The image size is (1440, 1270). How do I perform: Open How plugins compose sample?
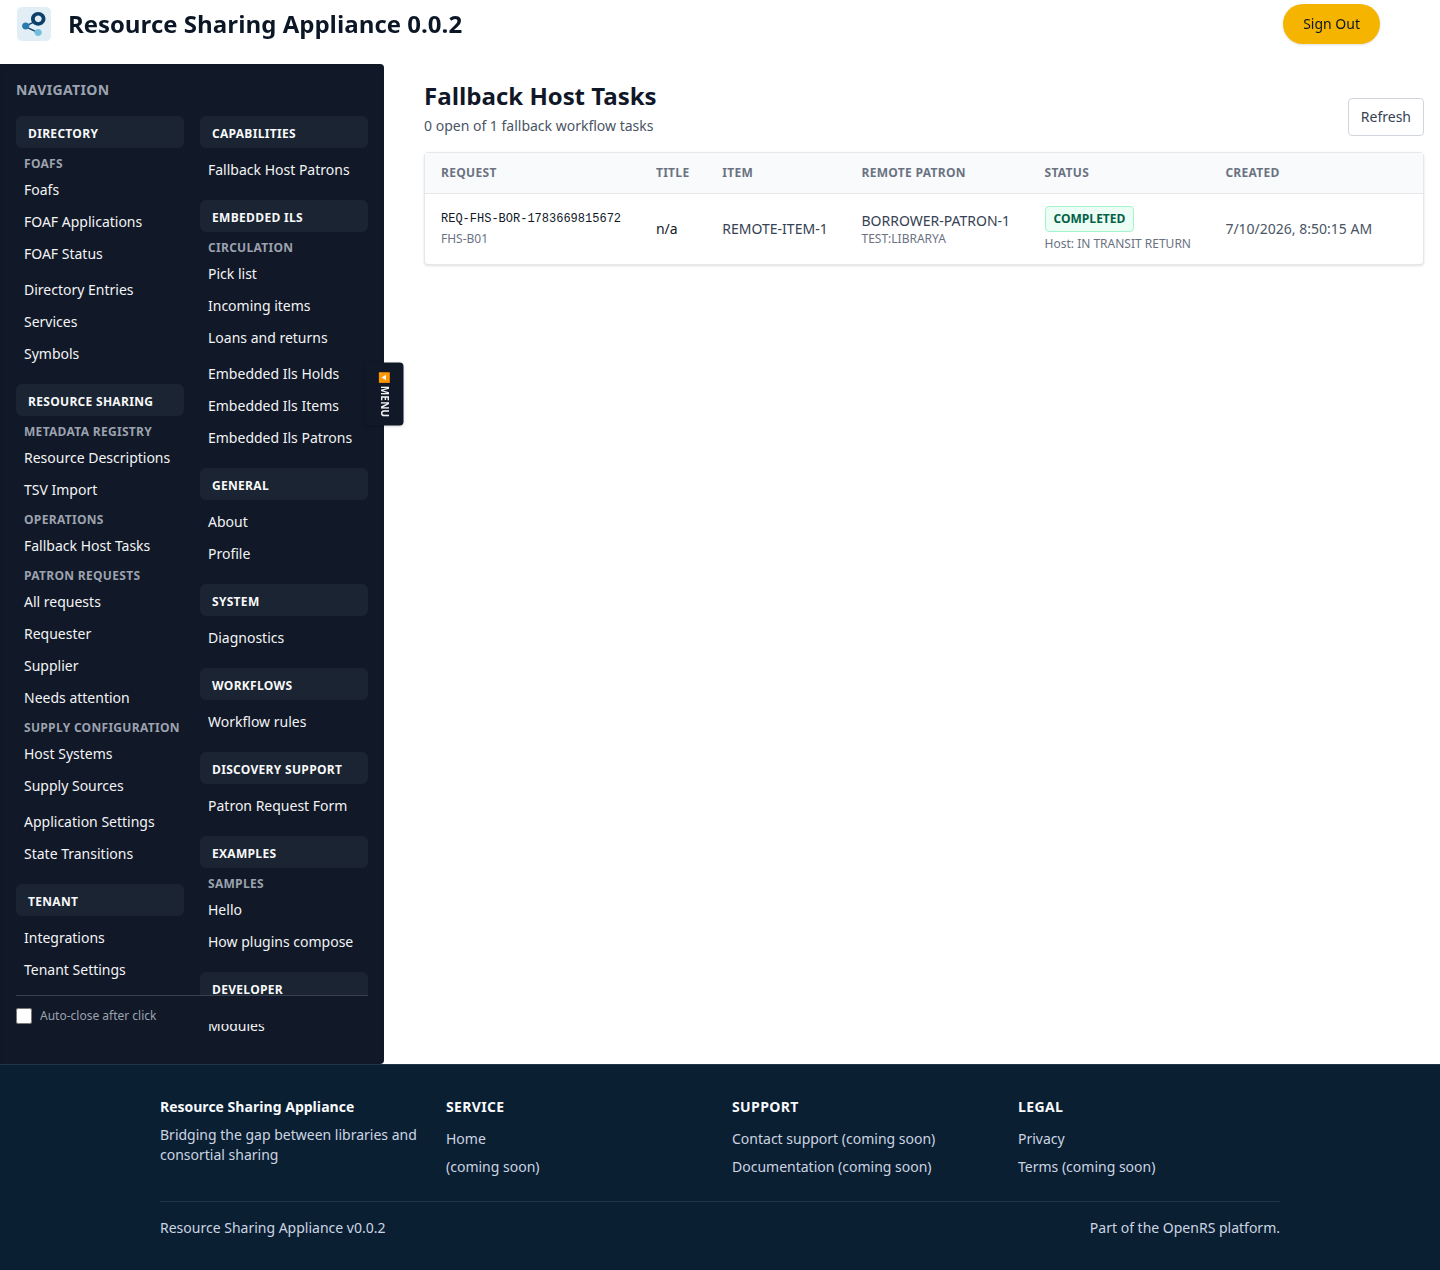point(280,942)
